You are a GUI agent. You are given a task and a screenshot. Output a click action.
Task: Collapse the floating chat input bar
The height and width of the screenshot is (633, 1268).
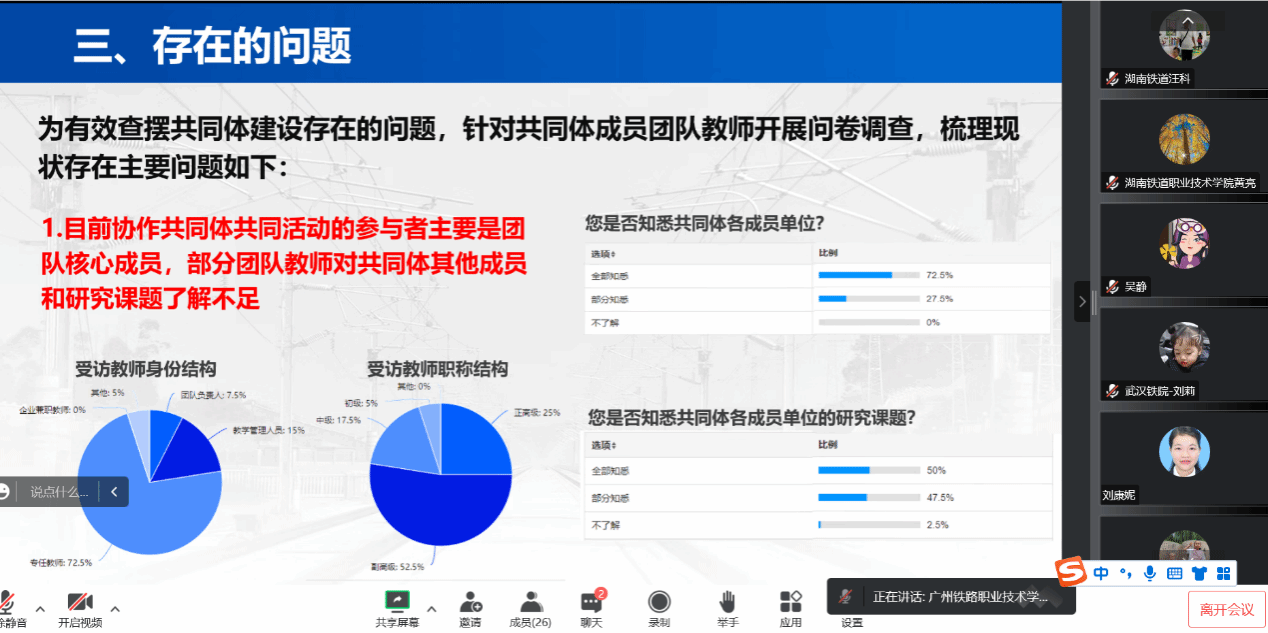point(114,491)
